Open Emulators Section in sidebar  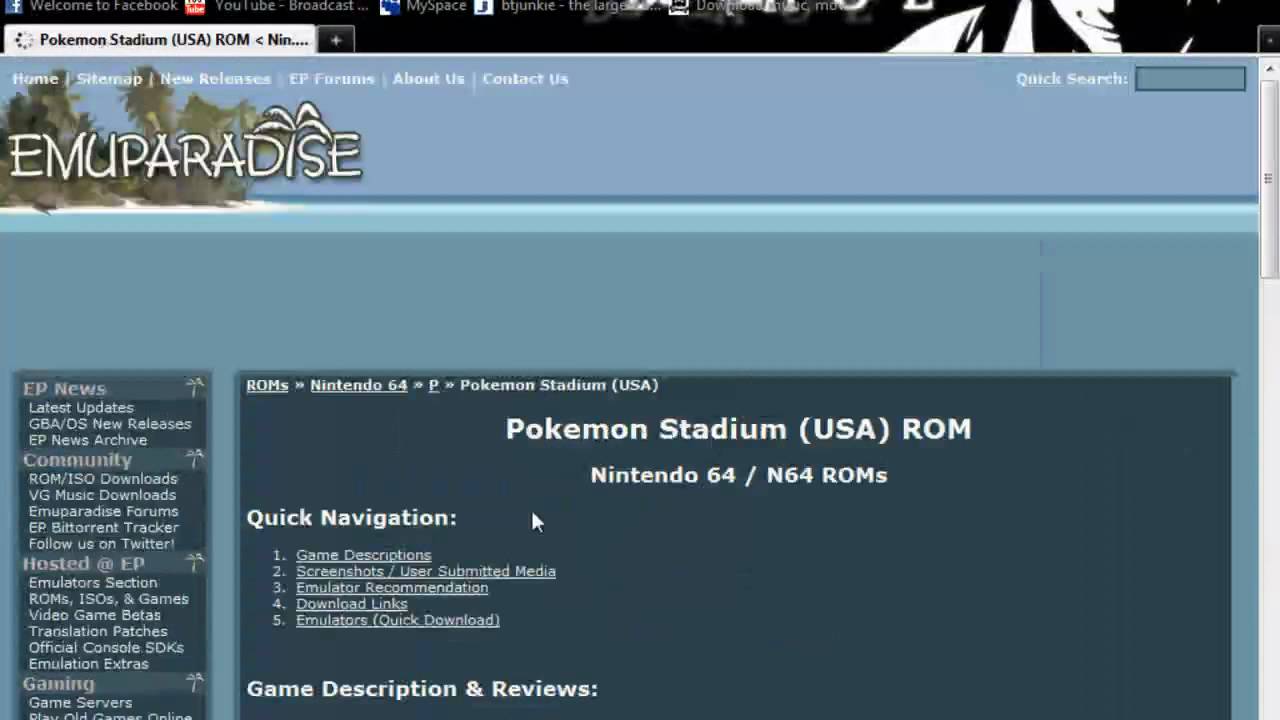(x=93, y=583)
